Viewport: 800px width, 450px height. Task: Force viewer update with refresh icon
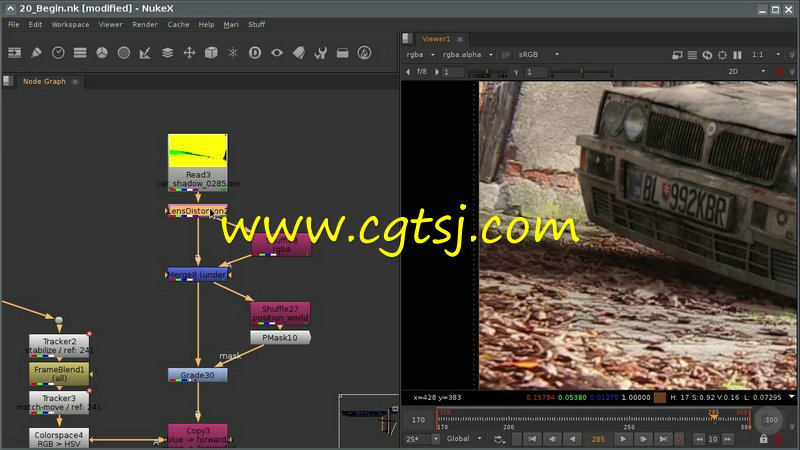click(x=707, y=55)
